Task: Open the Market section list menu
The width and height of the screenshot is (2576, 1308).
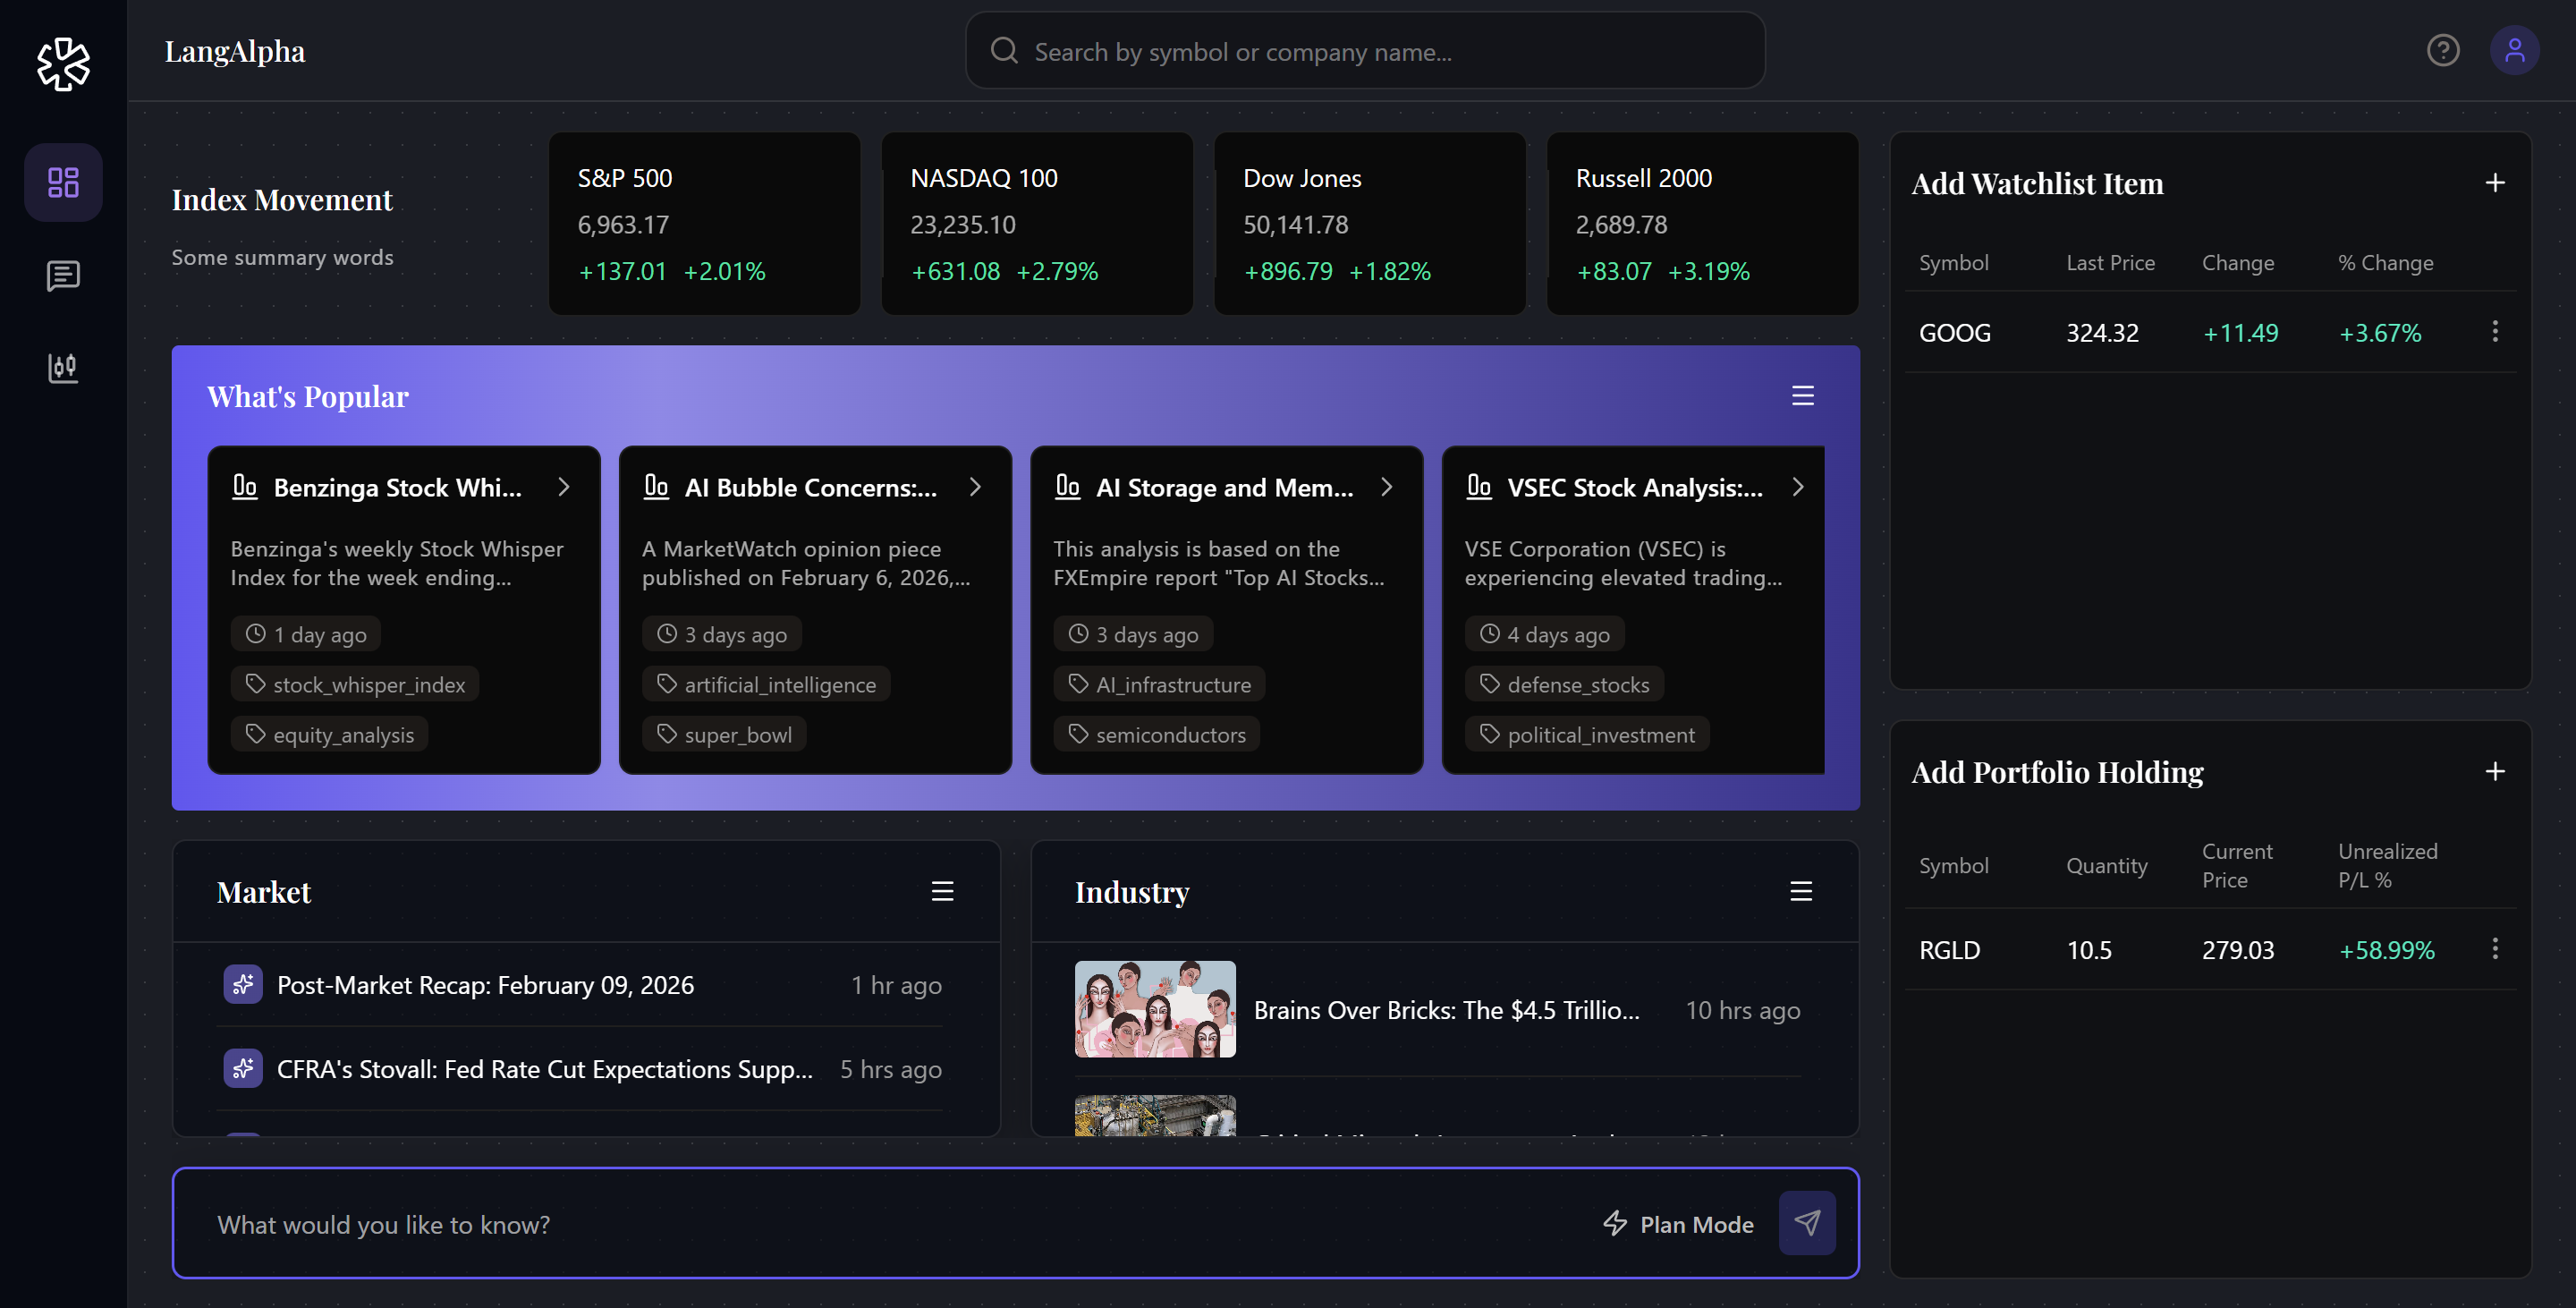Action: click(x=942, y=891)
